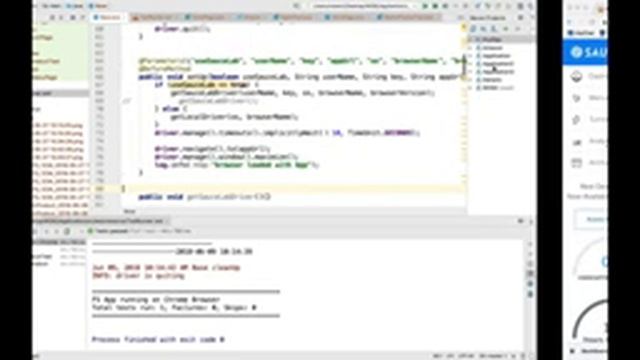Click the Dashboard icon in Sauce Labs sidebar
The image size is (640, 360).
pos(576,76)
